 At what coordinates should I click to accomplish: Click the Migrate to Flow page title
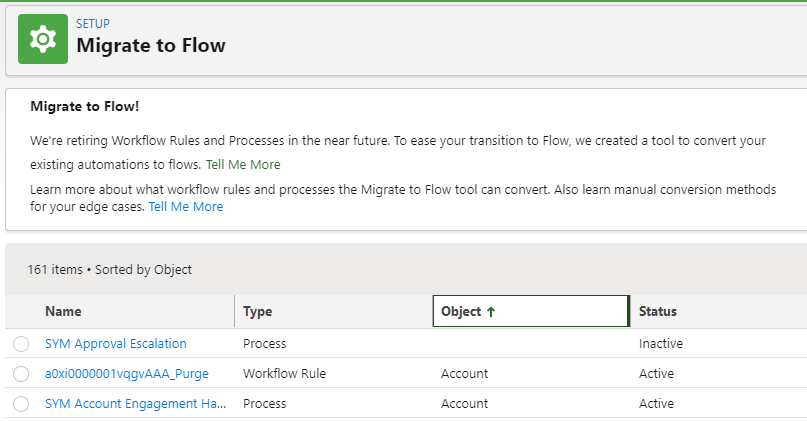[x=151, y=46]
